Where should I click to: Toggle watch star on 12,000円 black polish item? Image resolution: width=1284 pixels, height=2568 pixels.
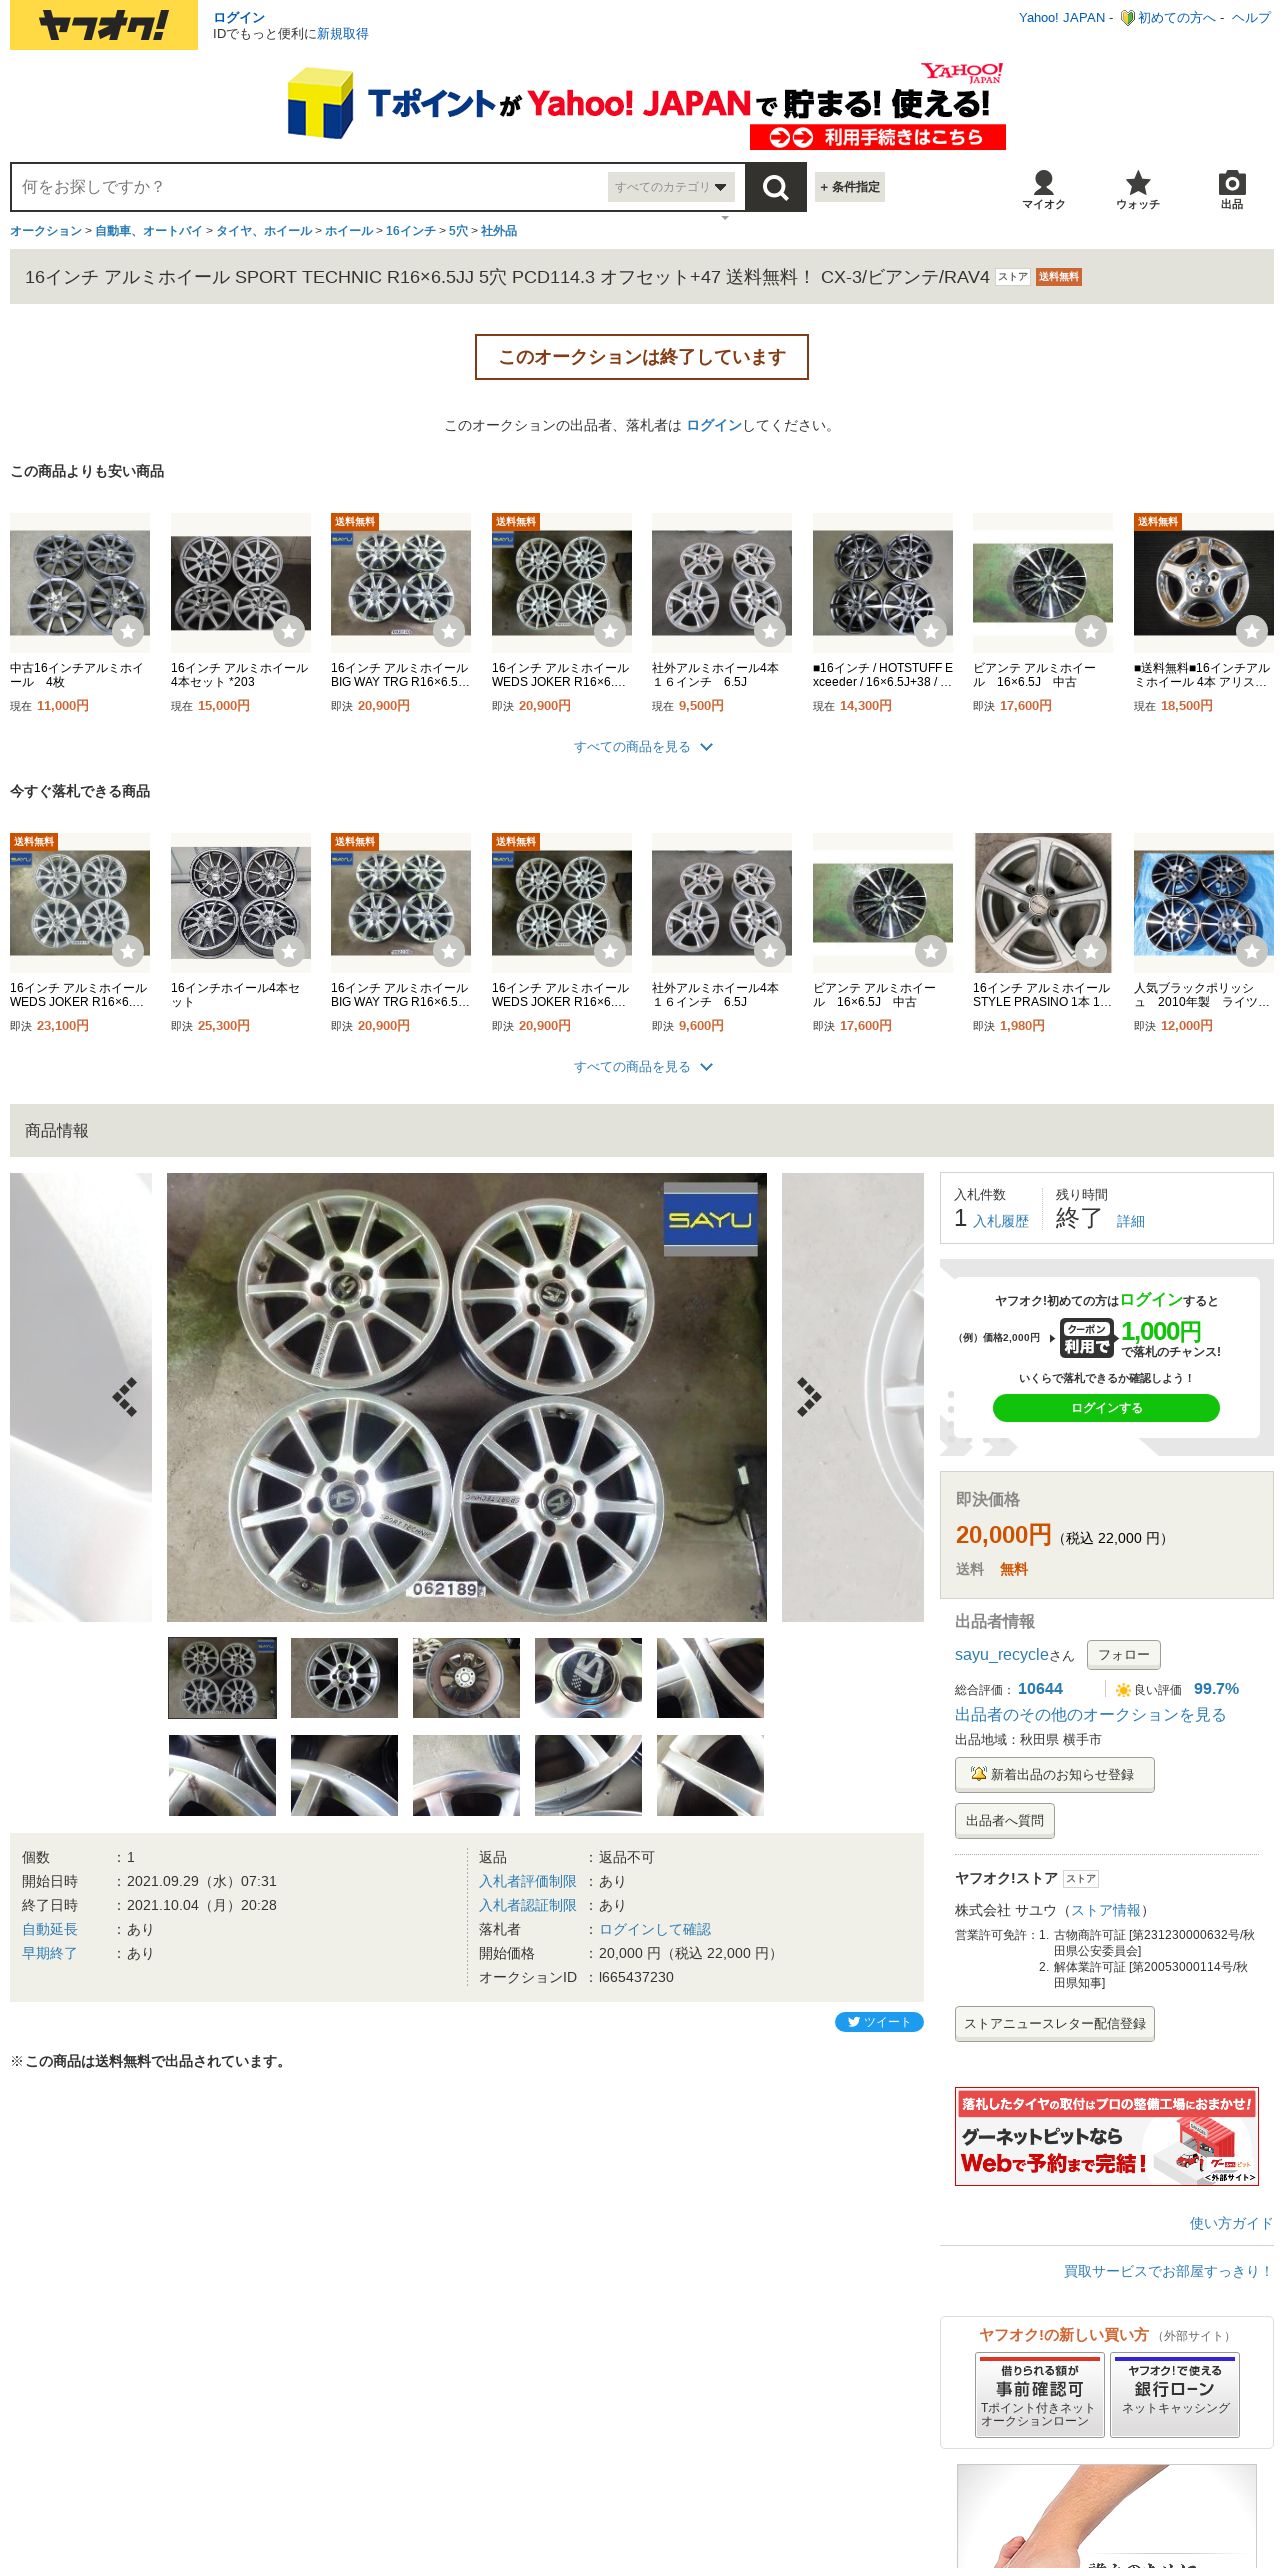point(1252,951)
